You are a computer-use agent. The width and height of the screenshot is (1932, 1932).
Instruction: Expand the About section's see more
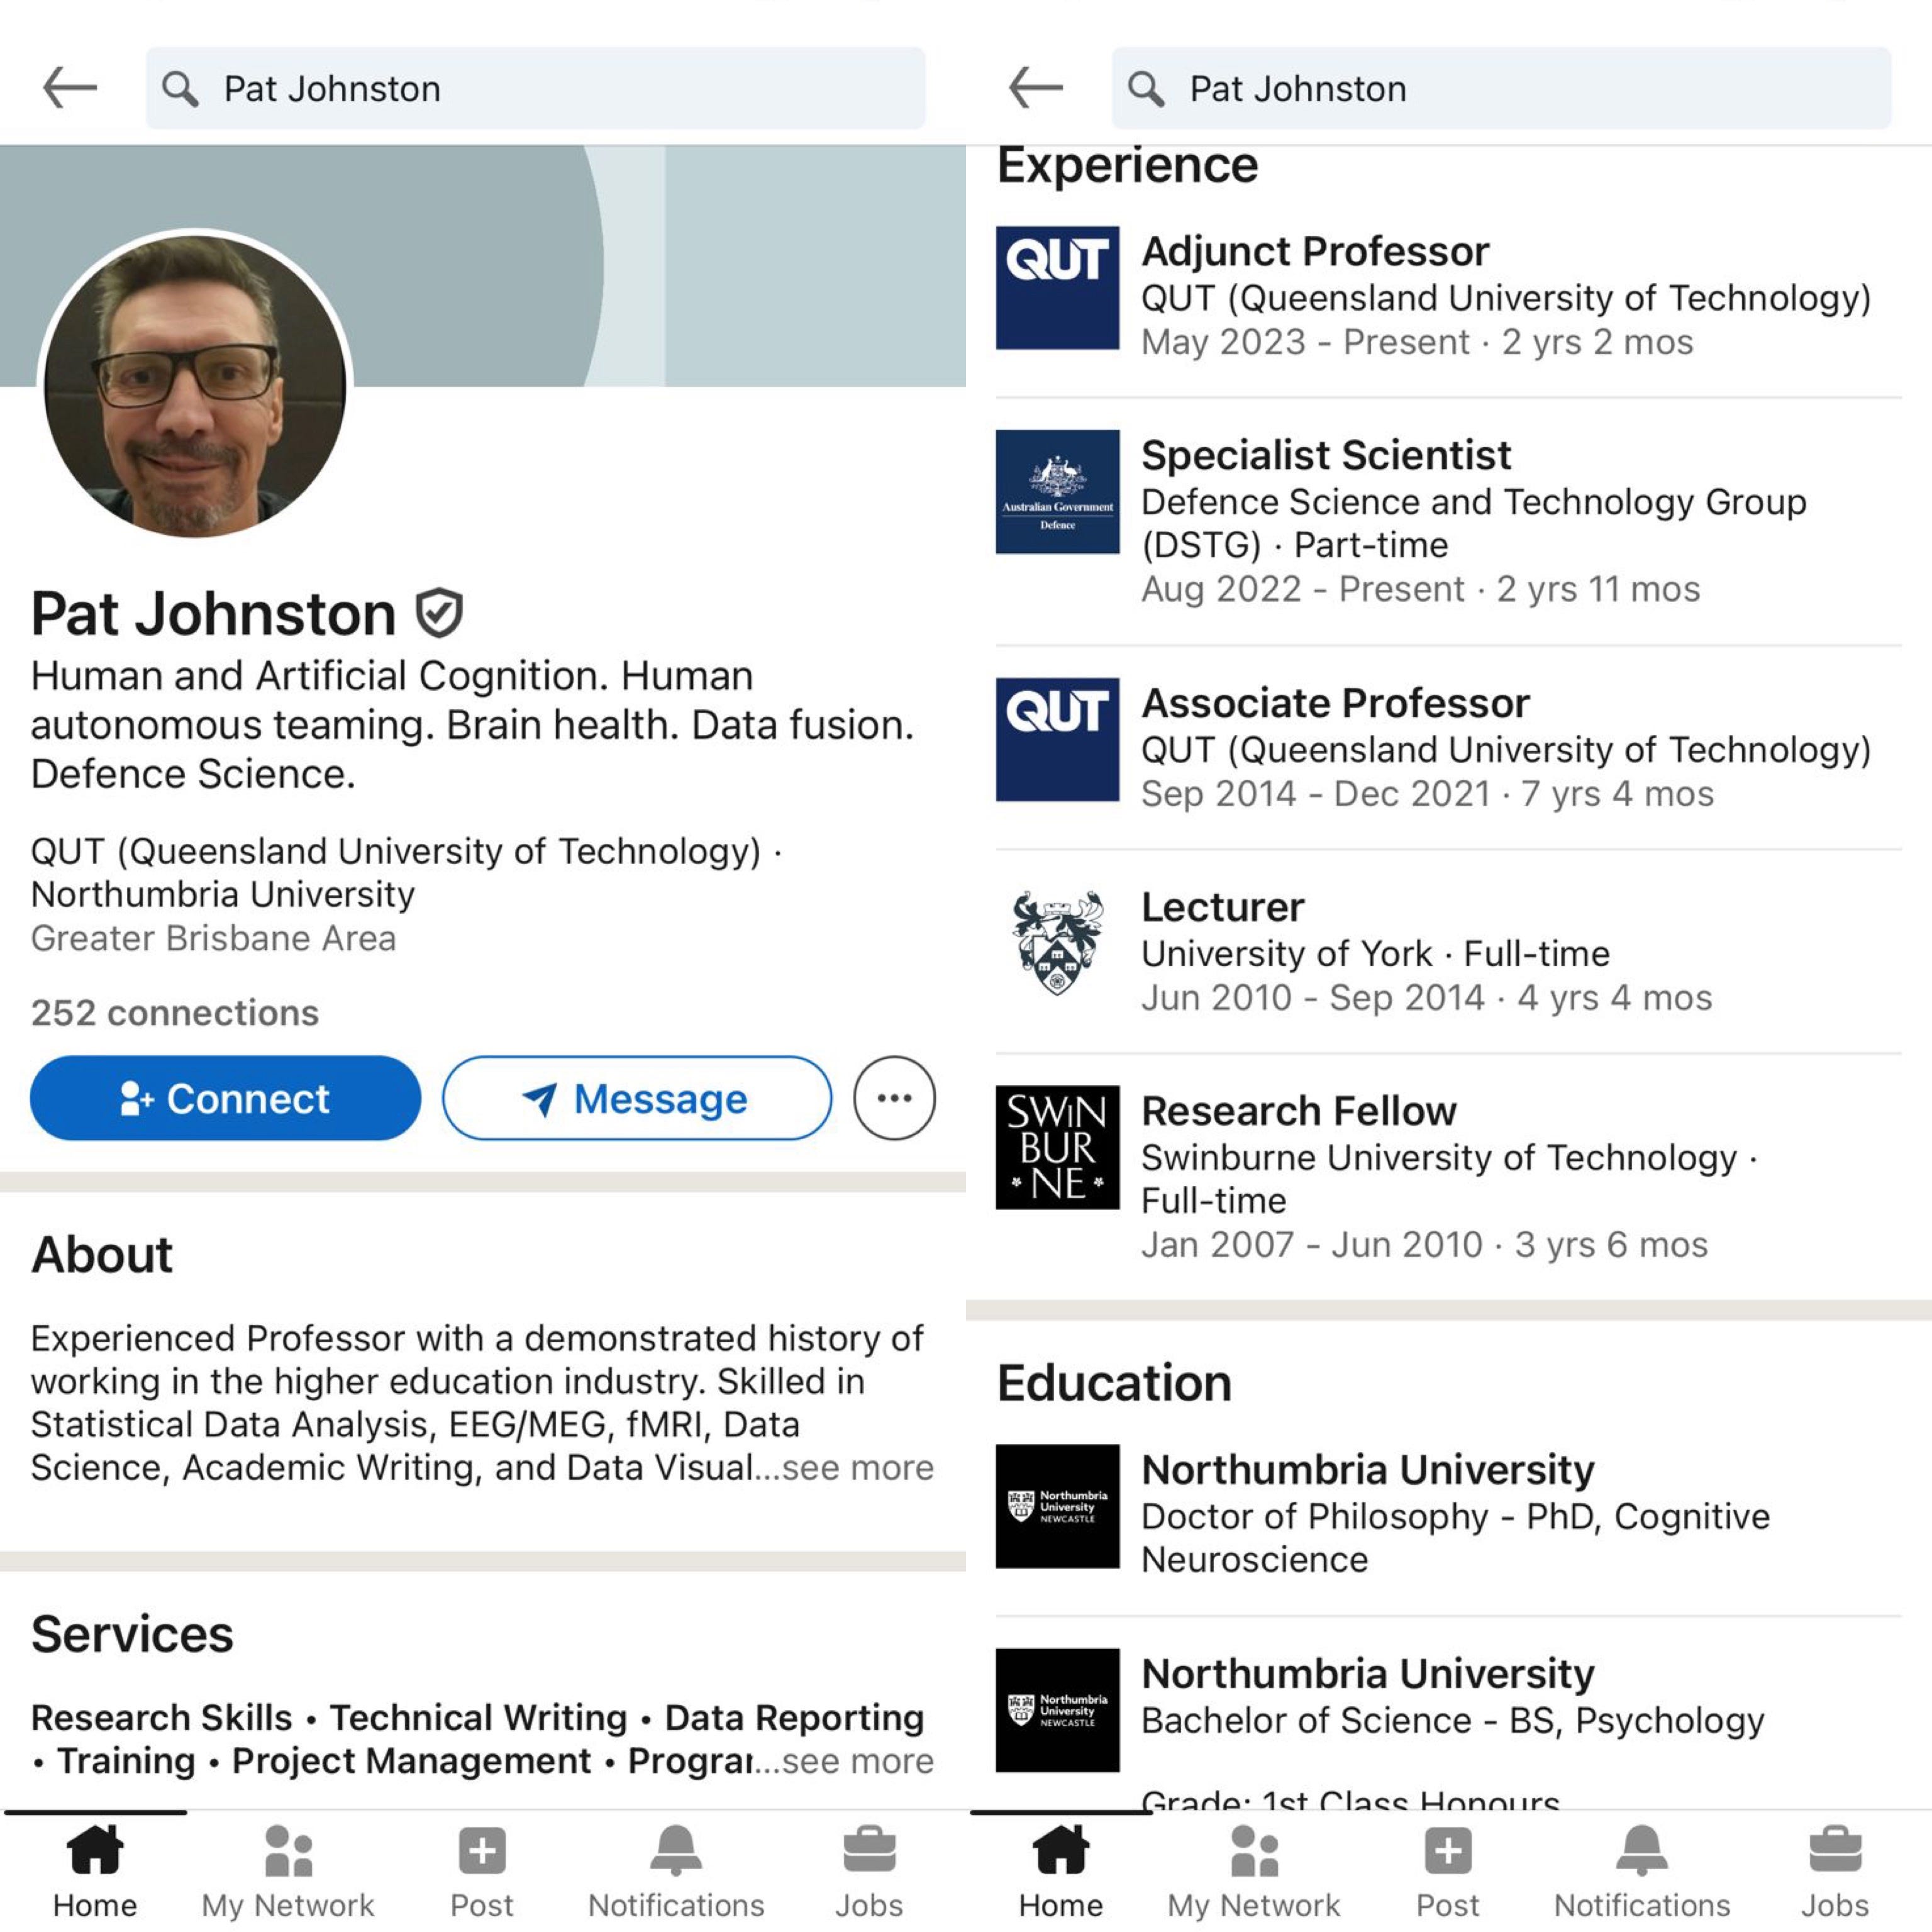point(858,1468)
